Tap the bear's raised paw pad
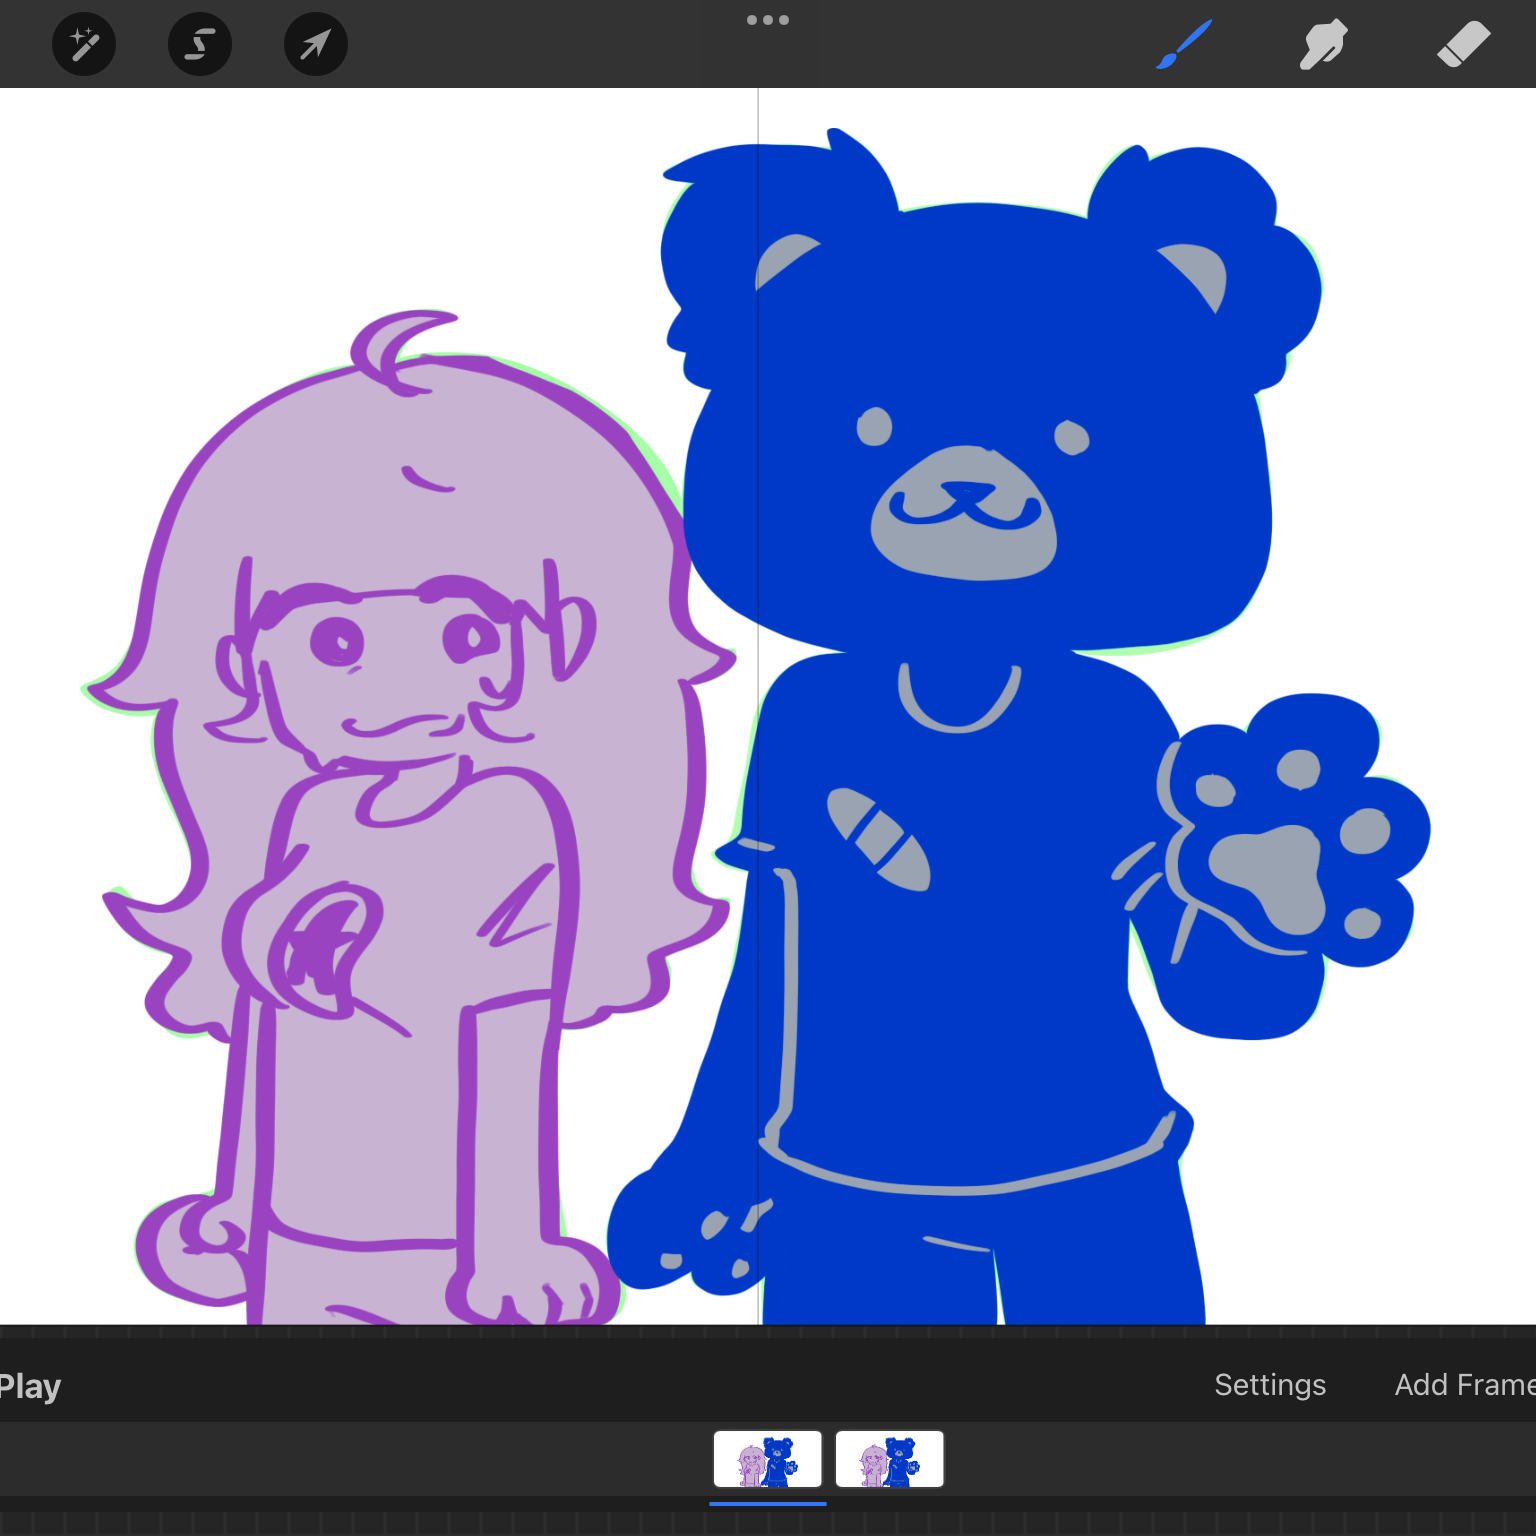 1270,870
